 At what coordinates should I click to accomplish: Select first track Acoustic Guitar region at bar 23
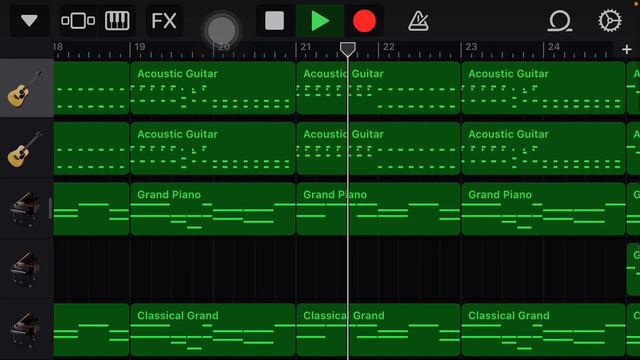click(543, 88)
